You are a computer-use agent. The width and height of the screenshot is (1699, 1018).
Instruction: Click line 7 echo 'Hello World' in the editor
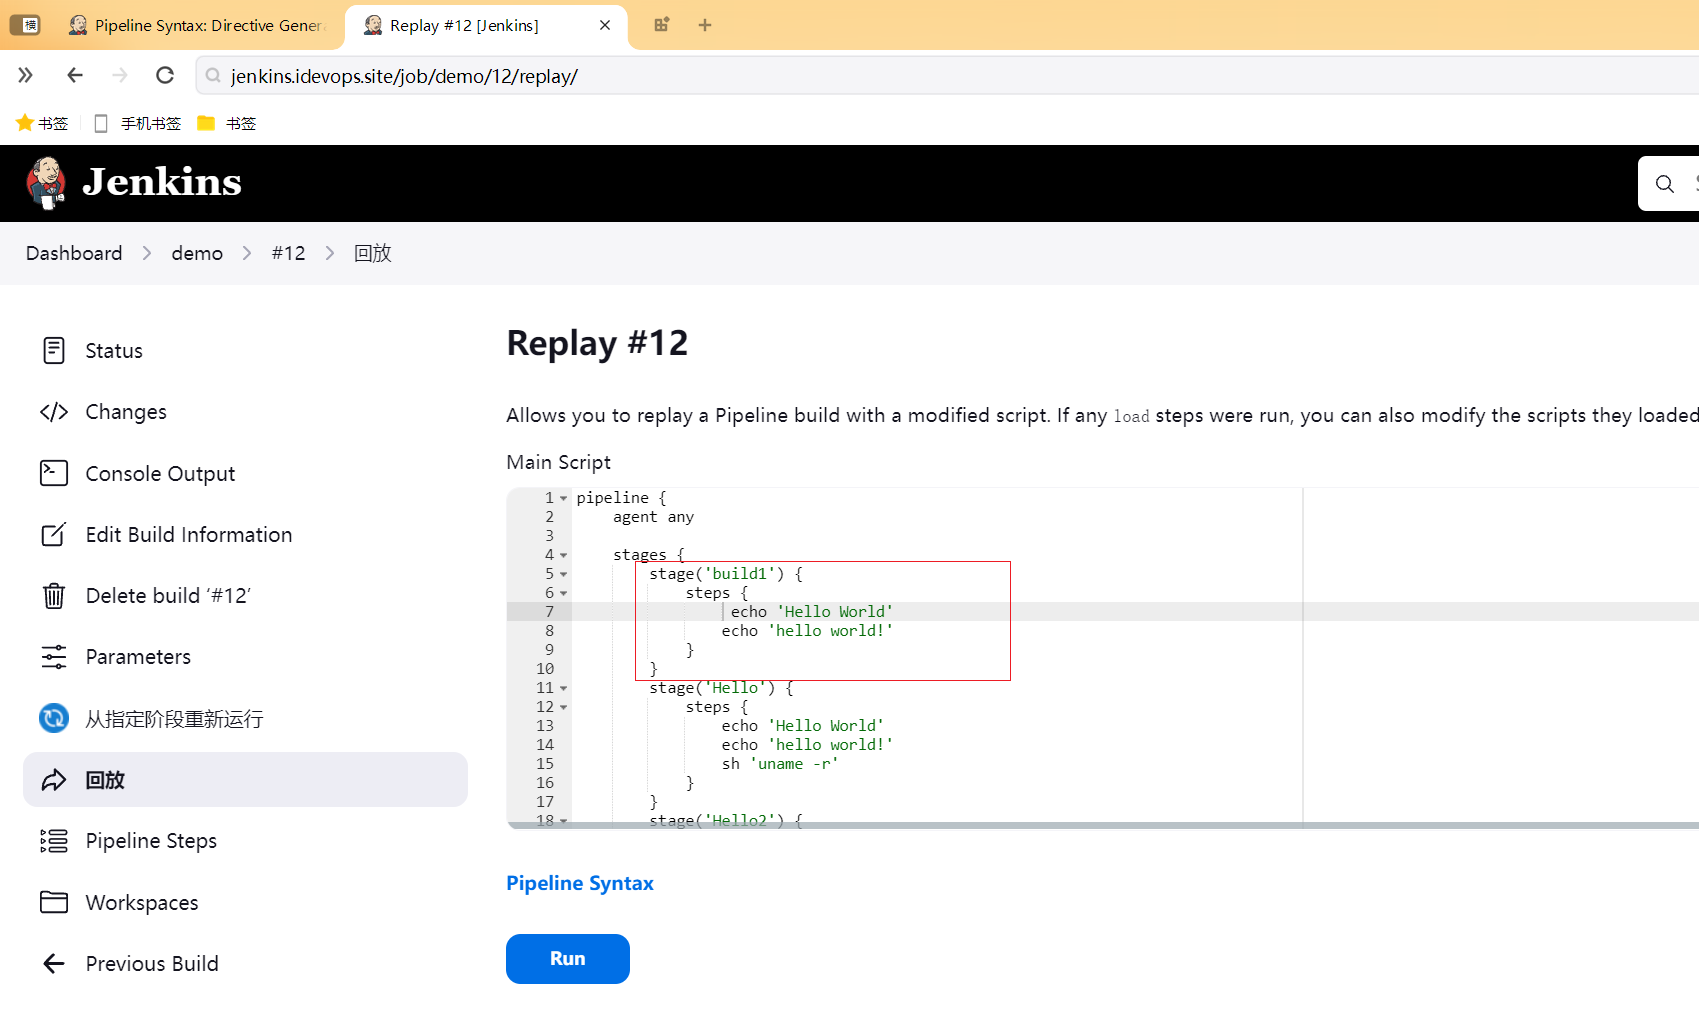pyautogui.click(x=811, y=612)
